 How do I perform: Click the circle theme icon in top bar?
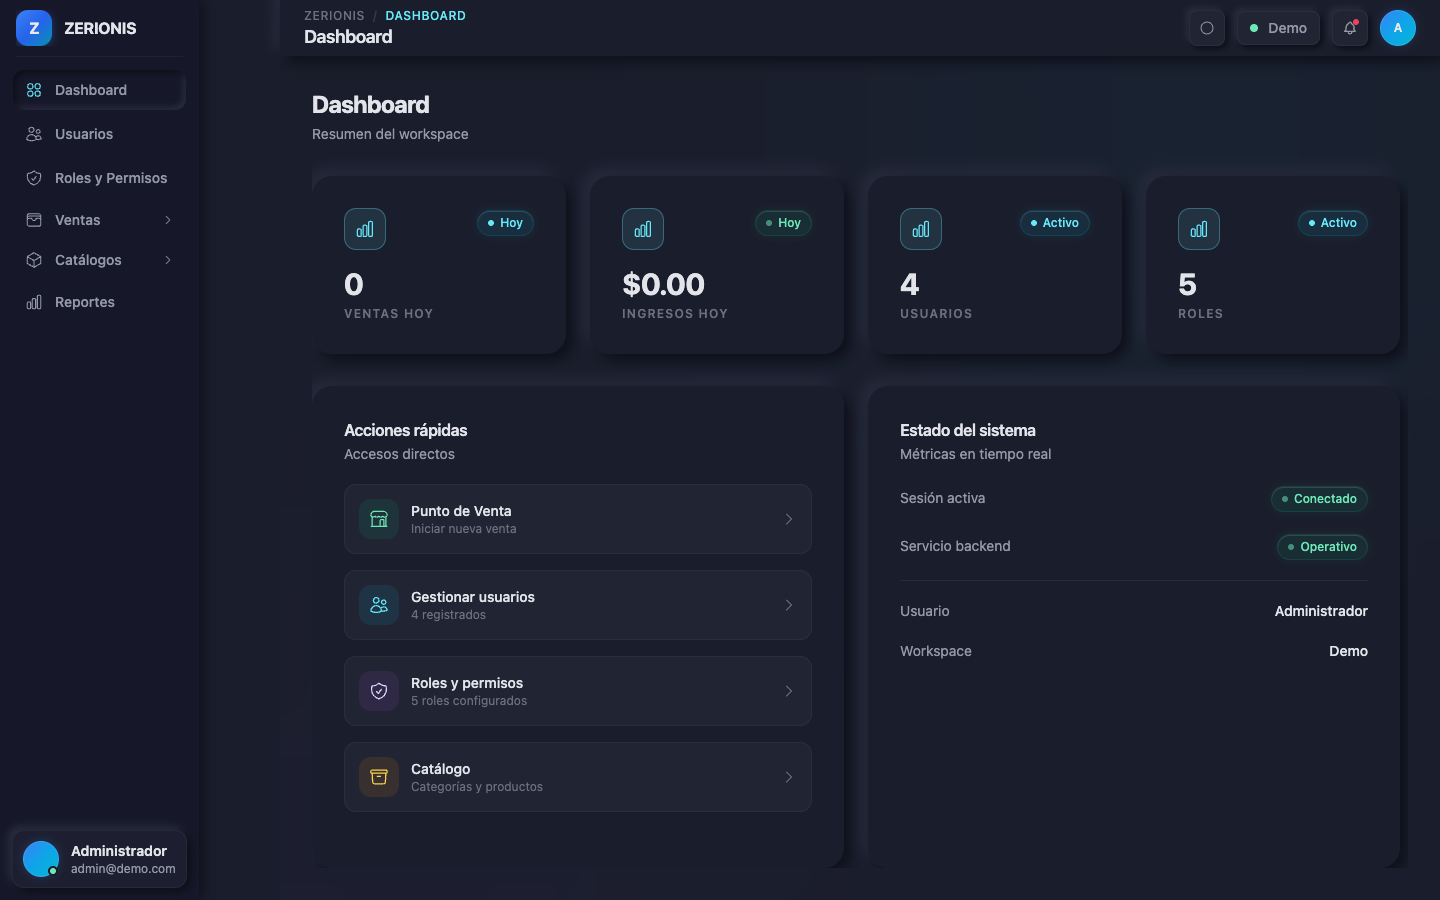tap(1207, 28)
